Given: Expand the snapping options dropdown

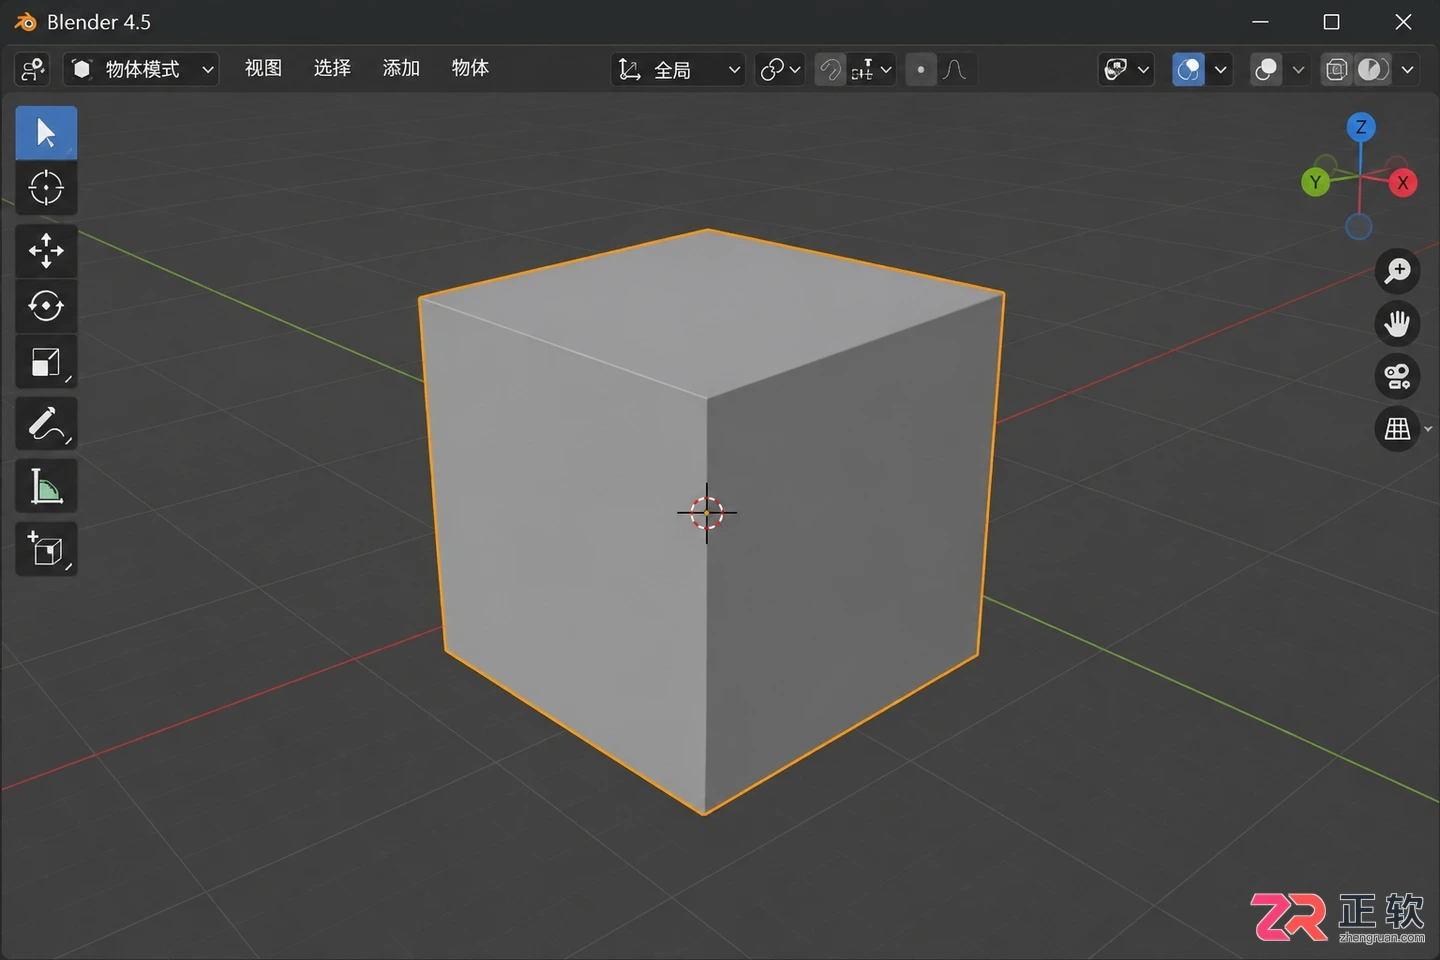Looking at the screenshot, I should click(x=872, y=69).
